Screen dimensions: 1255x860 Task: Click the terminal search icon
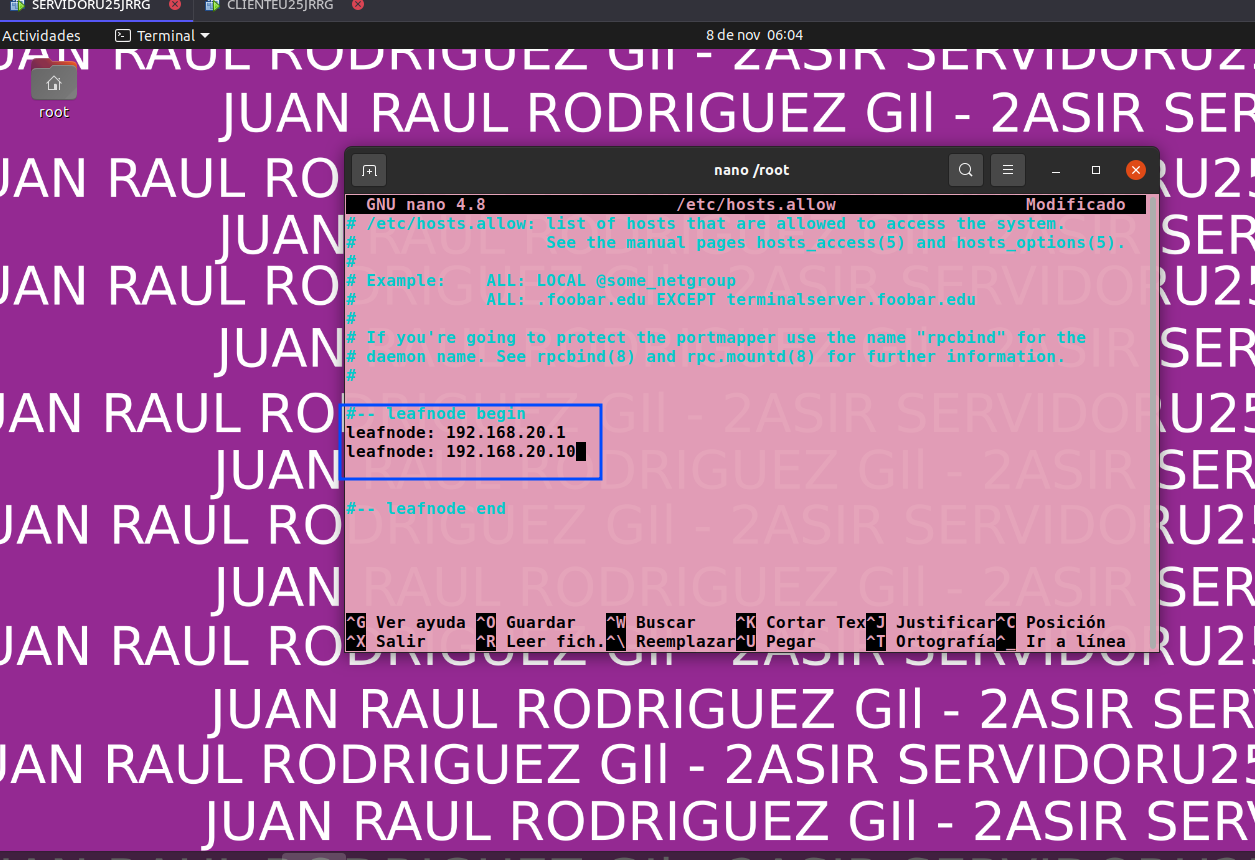pyautogui.click(x=965, y=170)
